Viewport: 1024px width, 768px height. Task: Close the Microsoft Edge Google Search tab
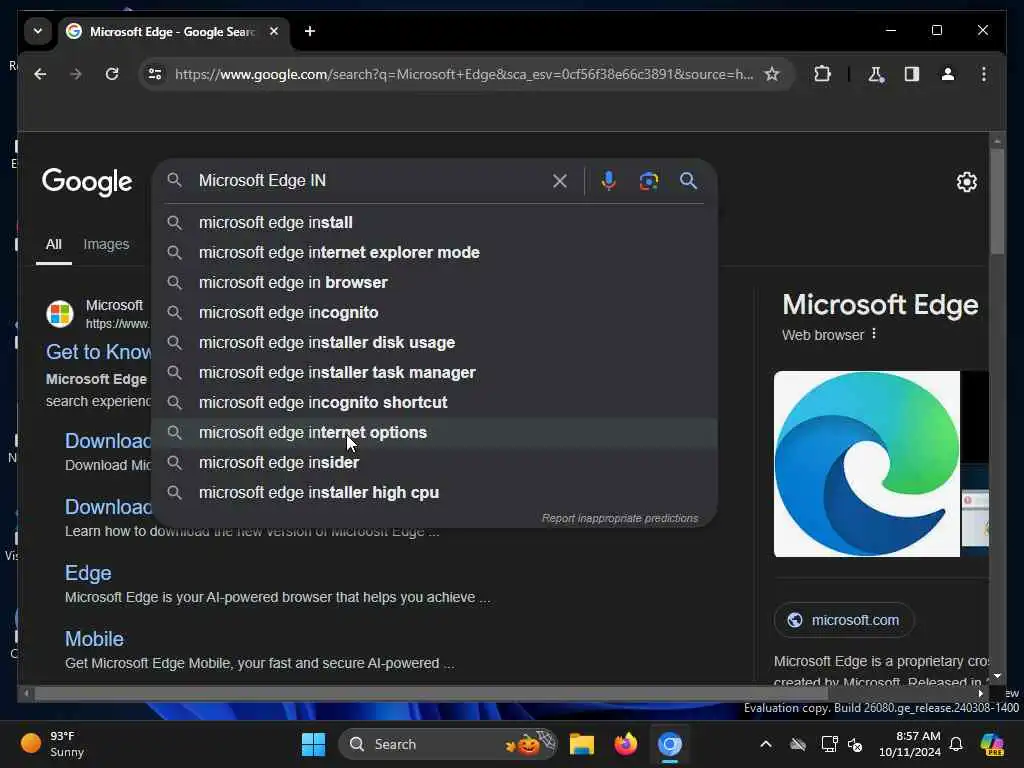coord(274,31)
